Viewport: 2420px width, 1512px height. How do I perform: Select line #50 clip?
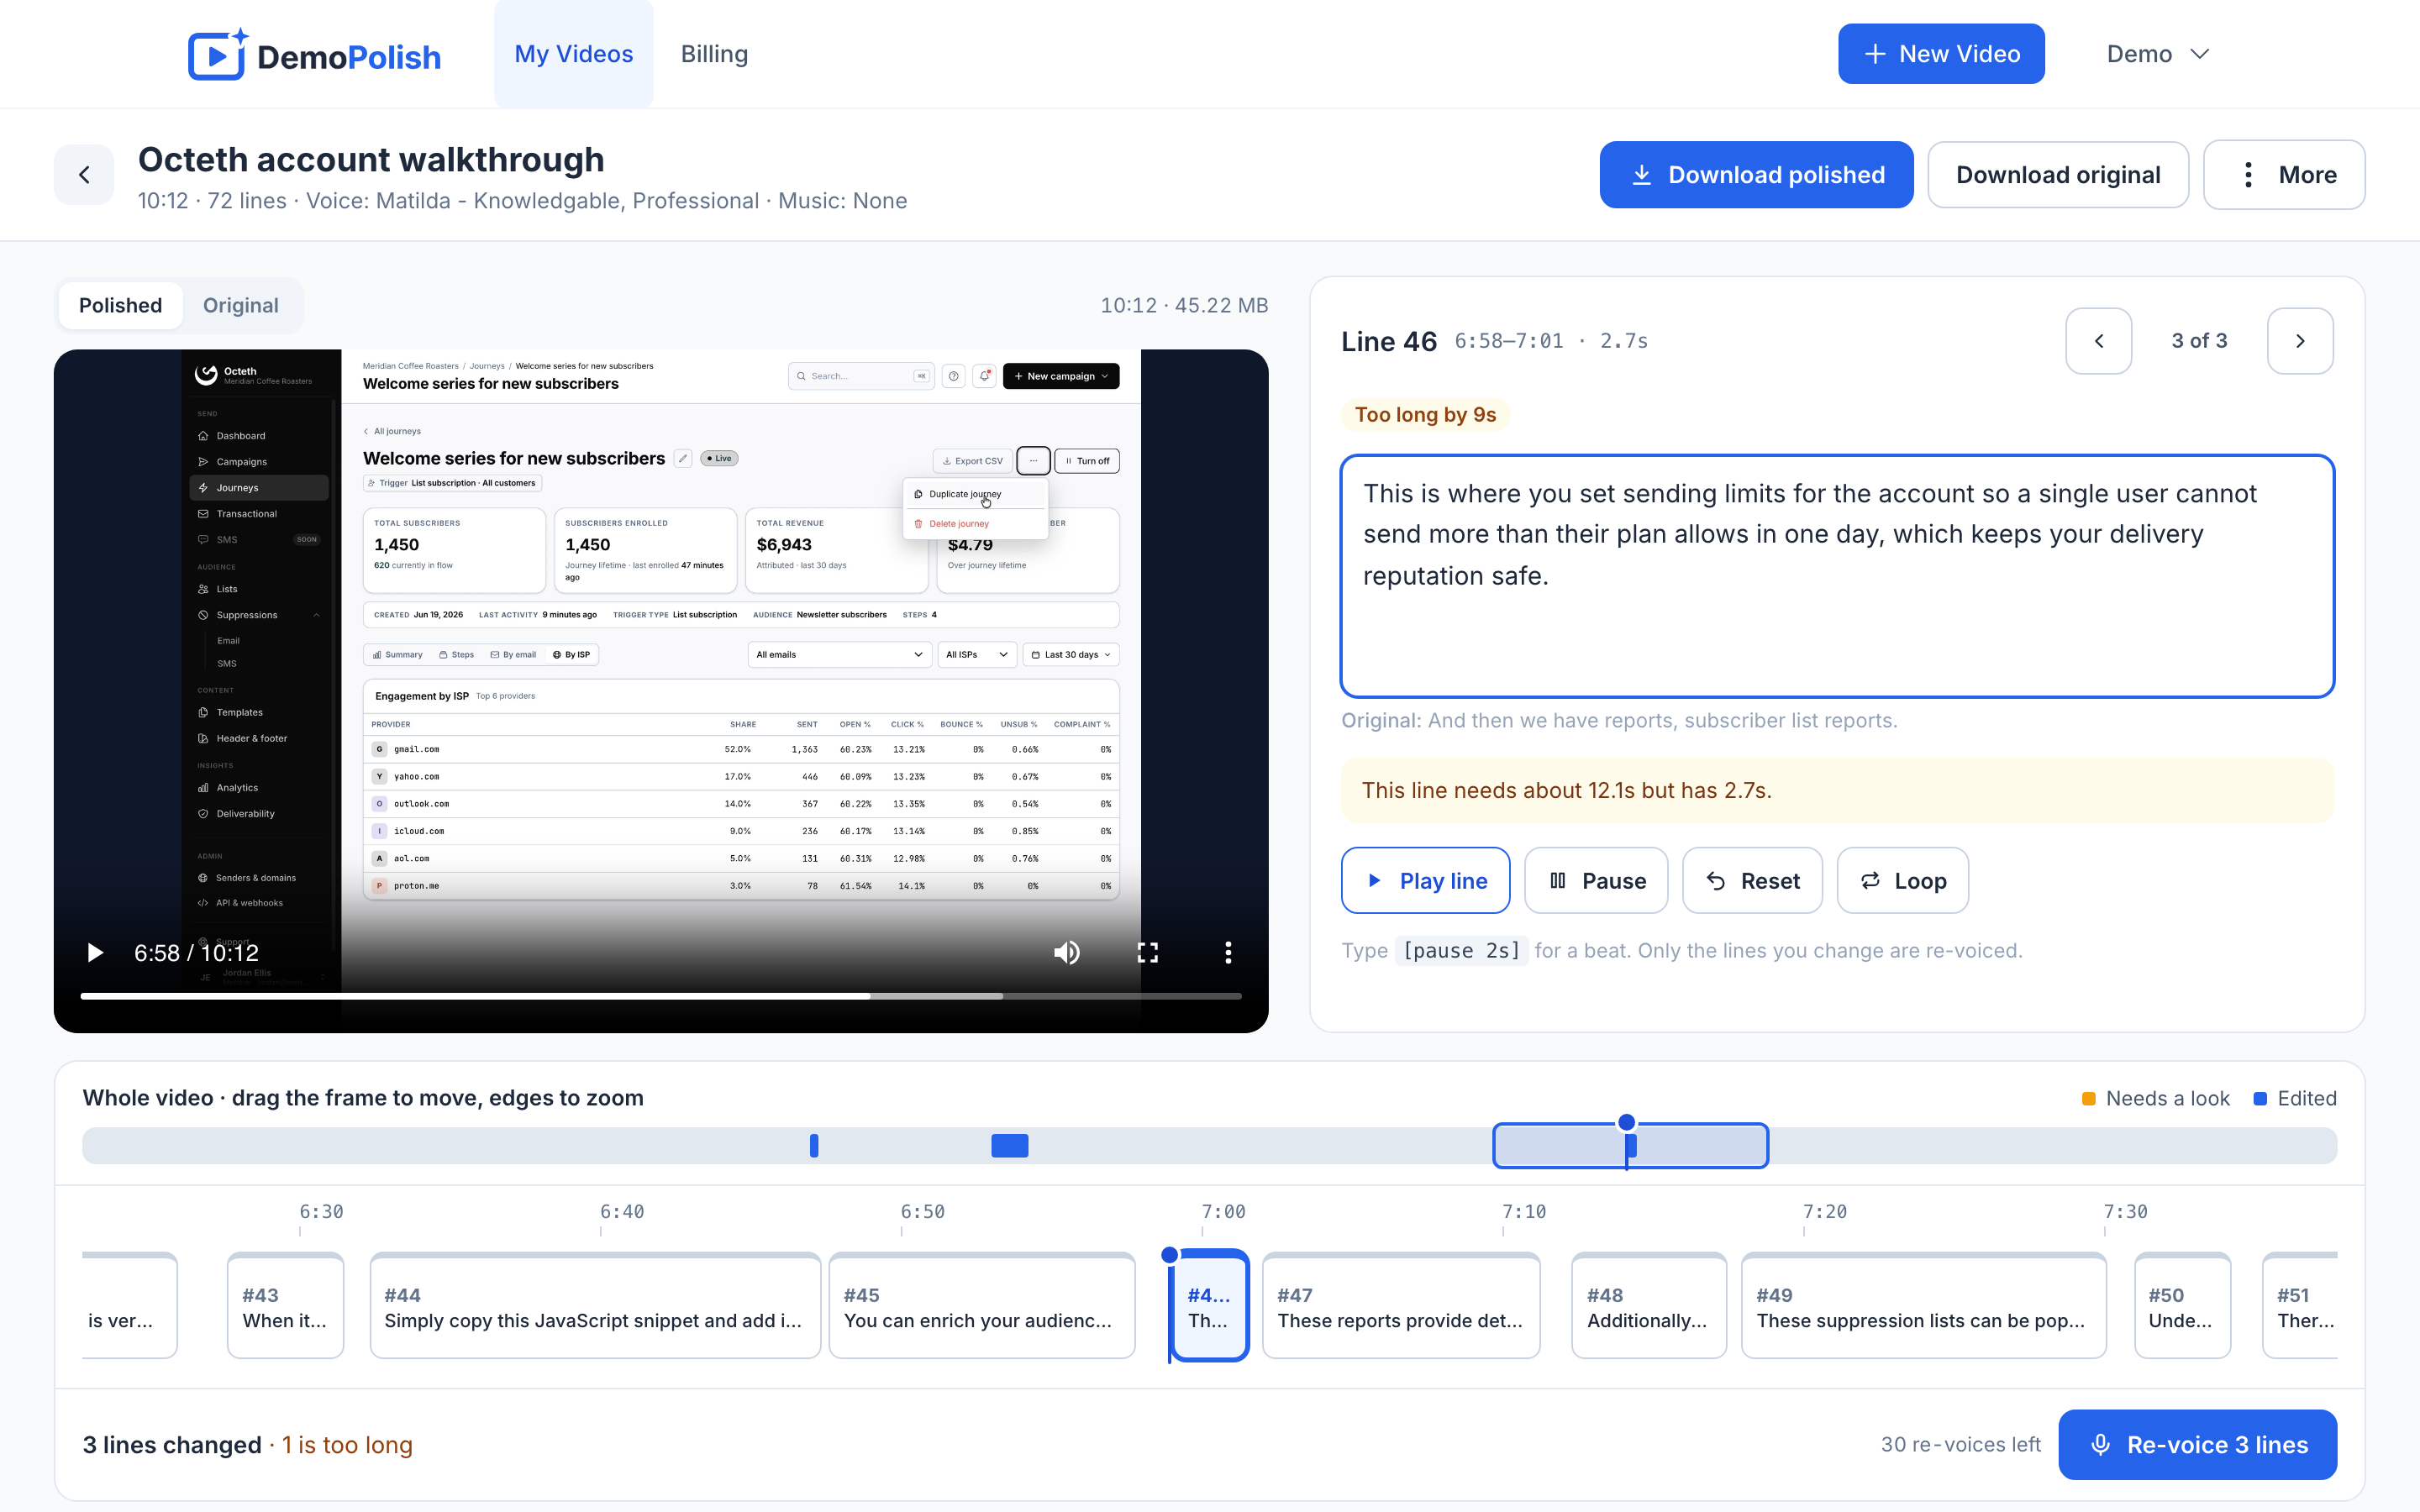pos(2182,1307)
